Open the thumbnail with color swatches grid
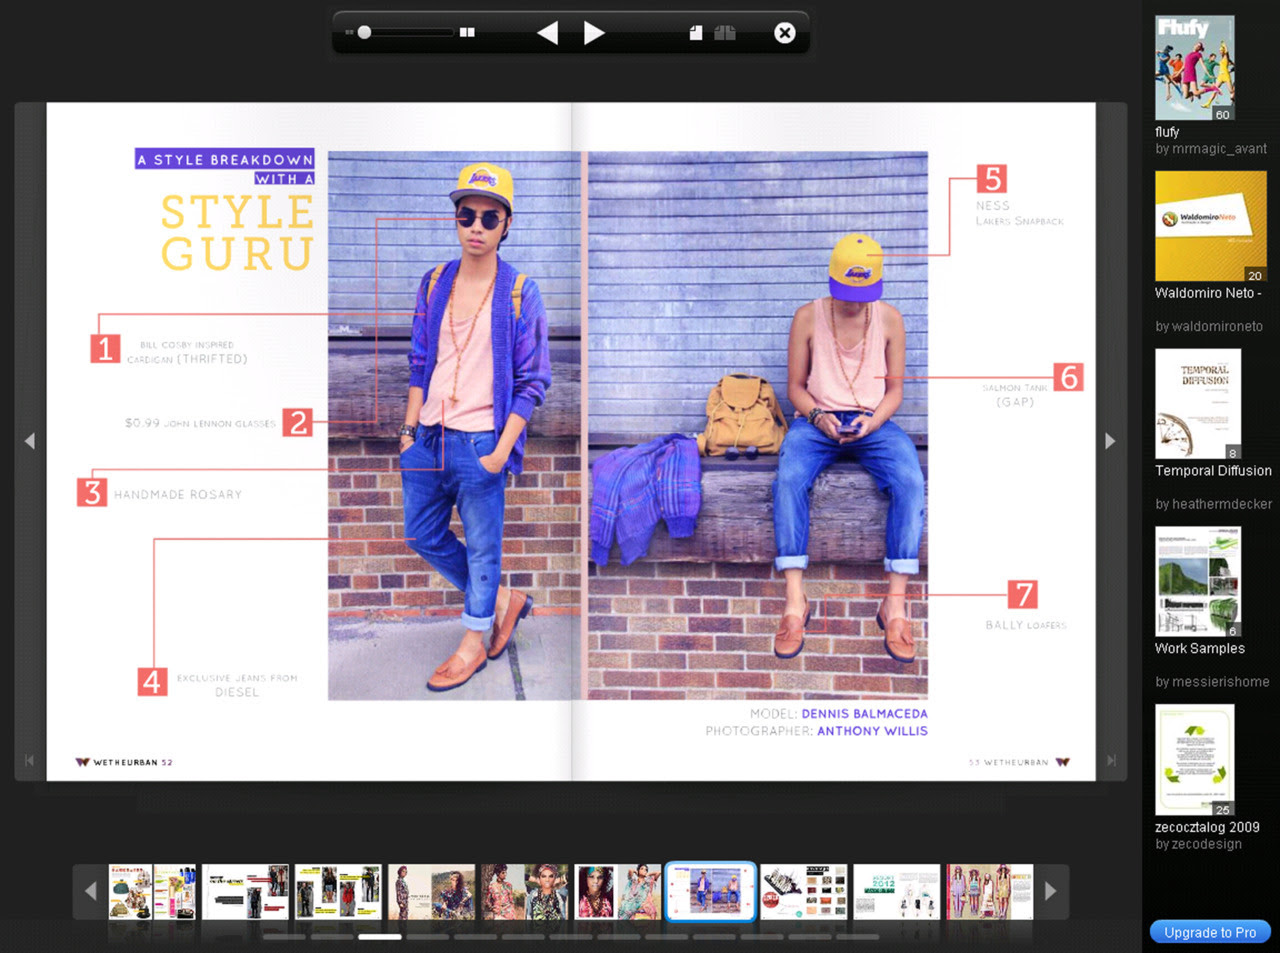 pos(804,891)
